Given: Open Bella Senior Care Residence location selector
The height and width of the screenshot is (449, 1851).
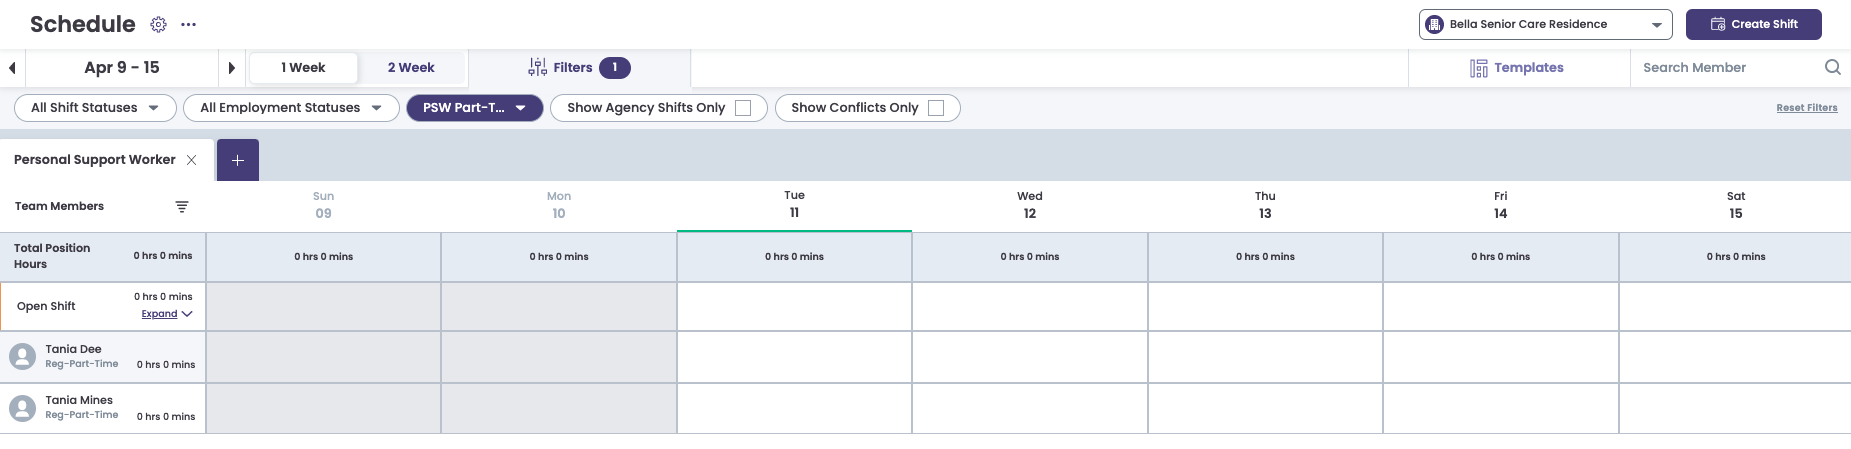Looking at the screenshot, I should pos(1545,25).
